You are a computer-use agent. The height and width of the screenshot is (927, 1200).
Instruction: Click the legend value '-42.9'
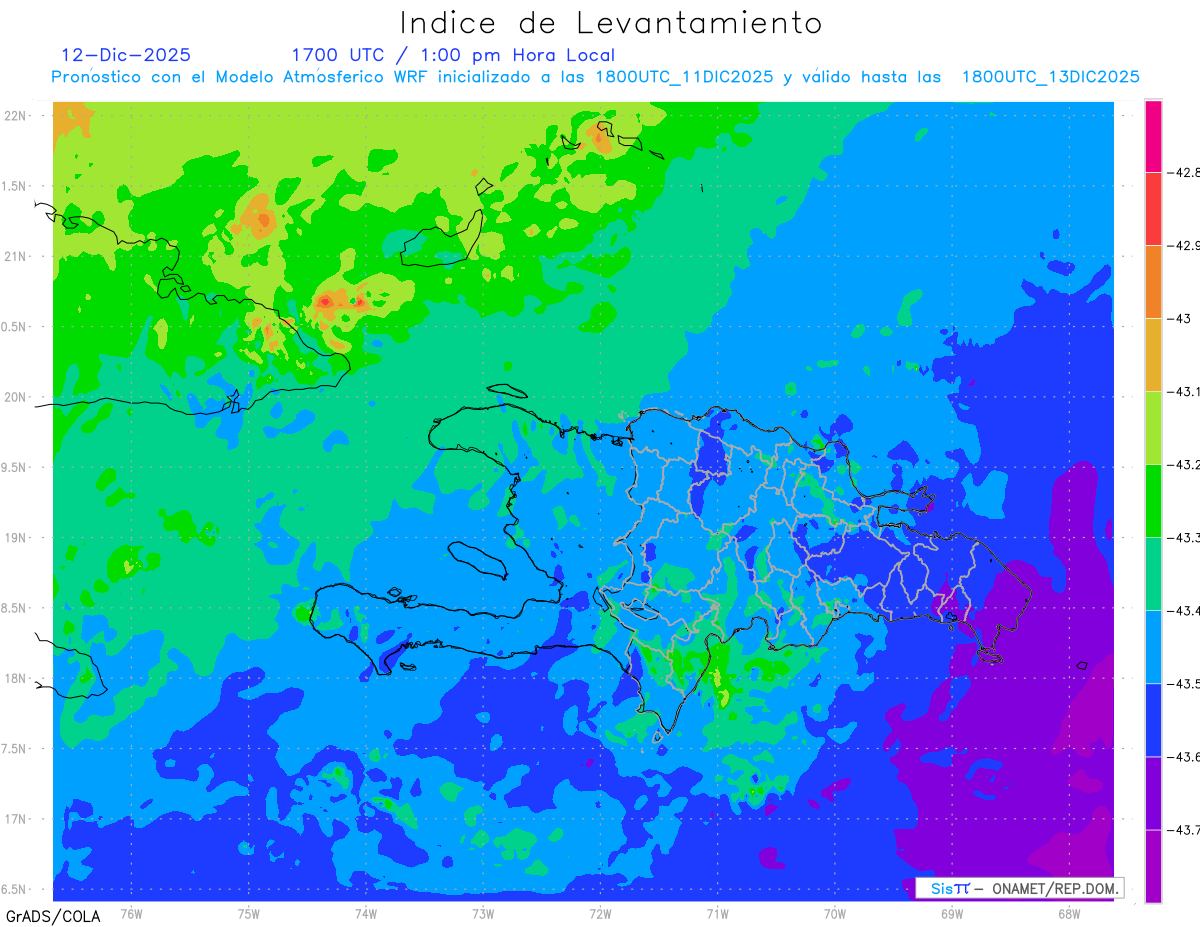[1183, 245]
